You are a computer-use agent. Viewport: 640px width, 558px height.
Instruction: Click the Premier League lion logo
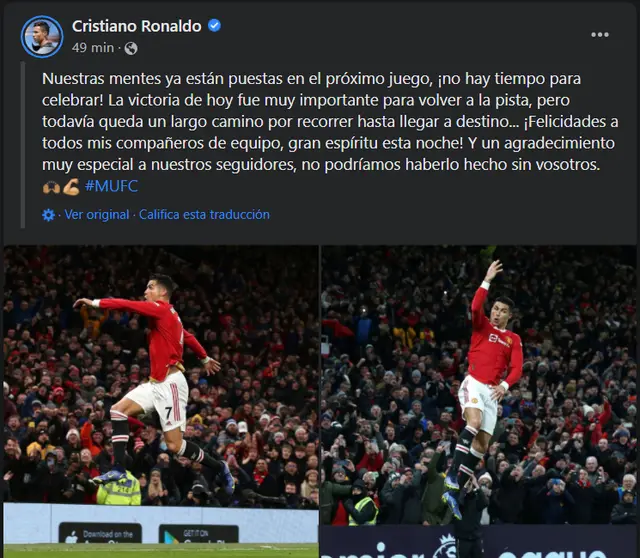click(444, 545)
